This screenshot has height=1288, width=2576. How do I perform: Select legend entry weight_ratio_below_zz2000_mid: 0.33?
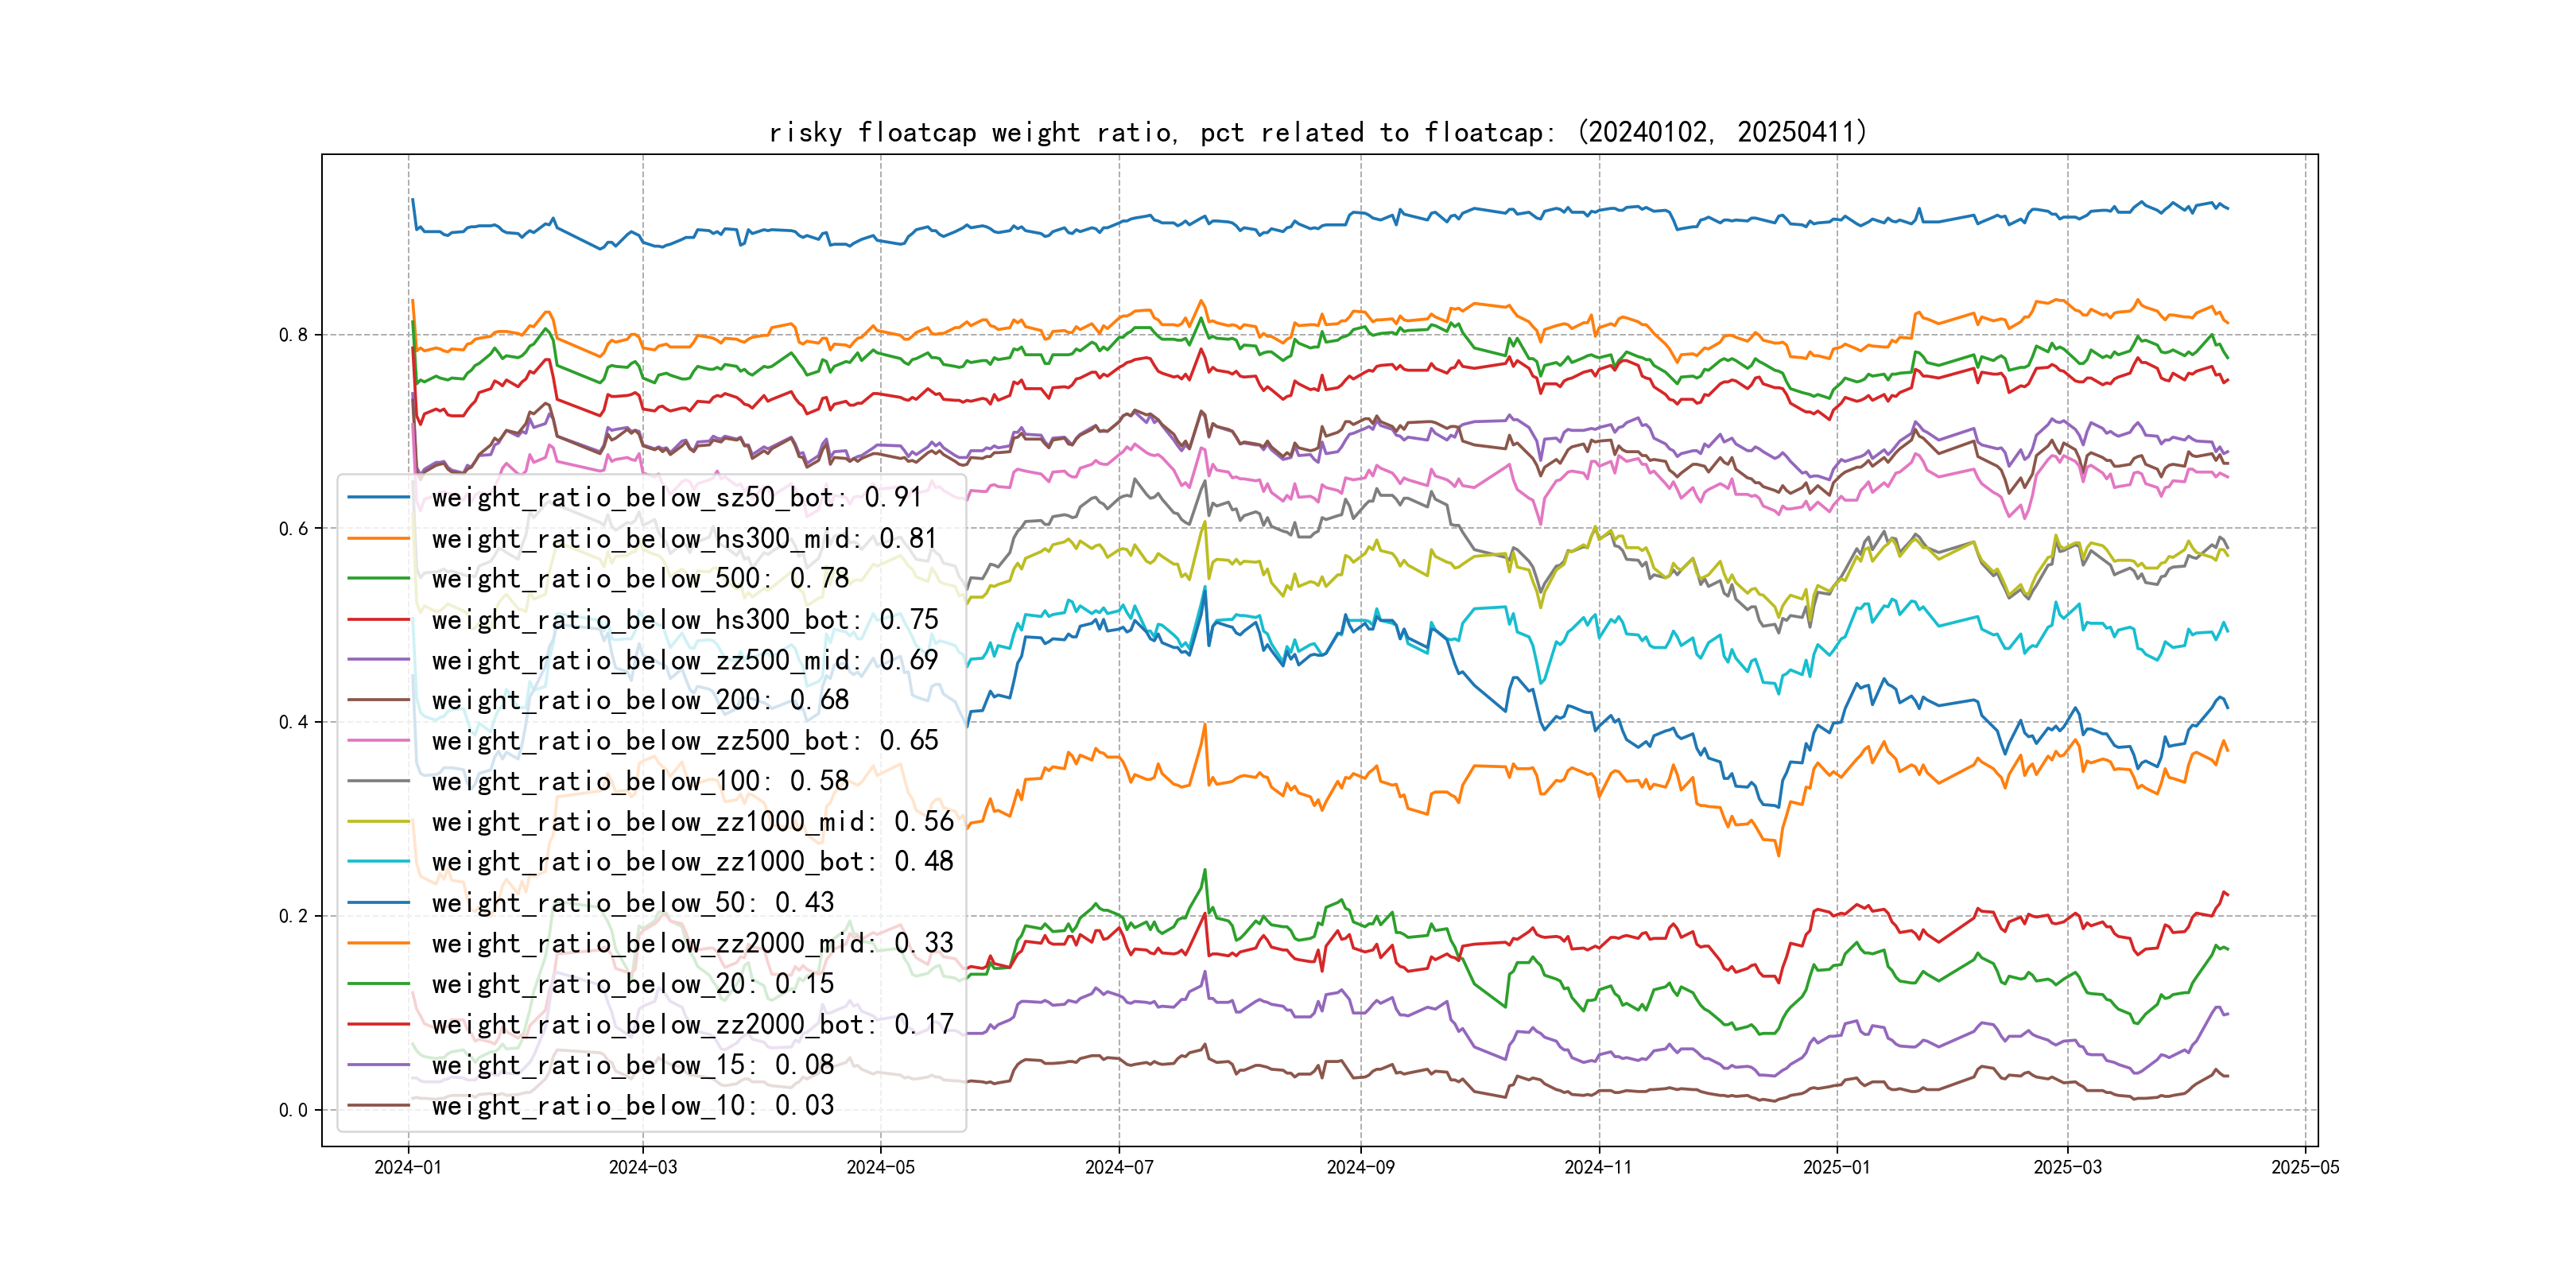tap(692, 943)
